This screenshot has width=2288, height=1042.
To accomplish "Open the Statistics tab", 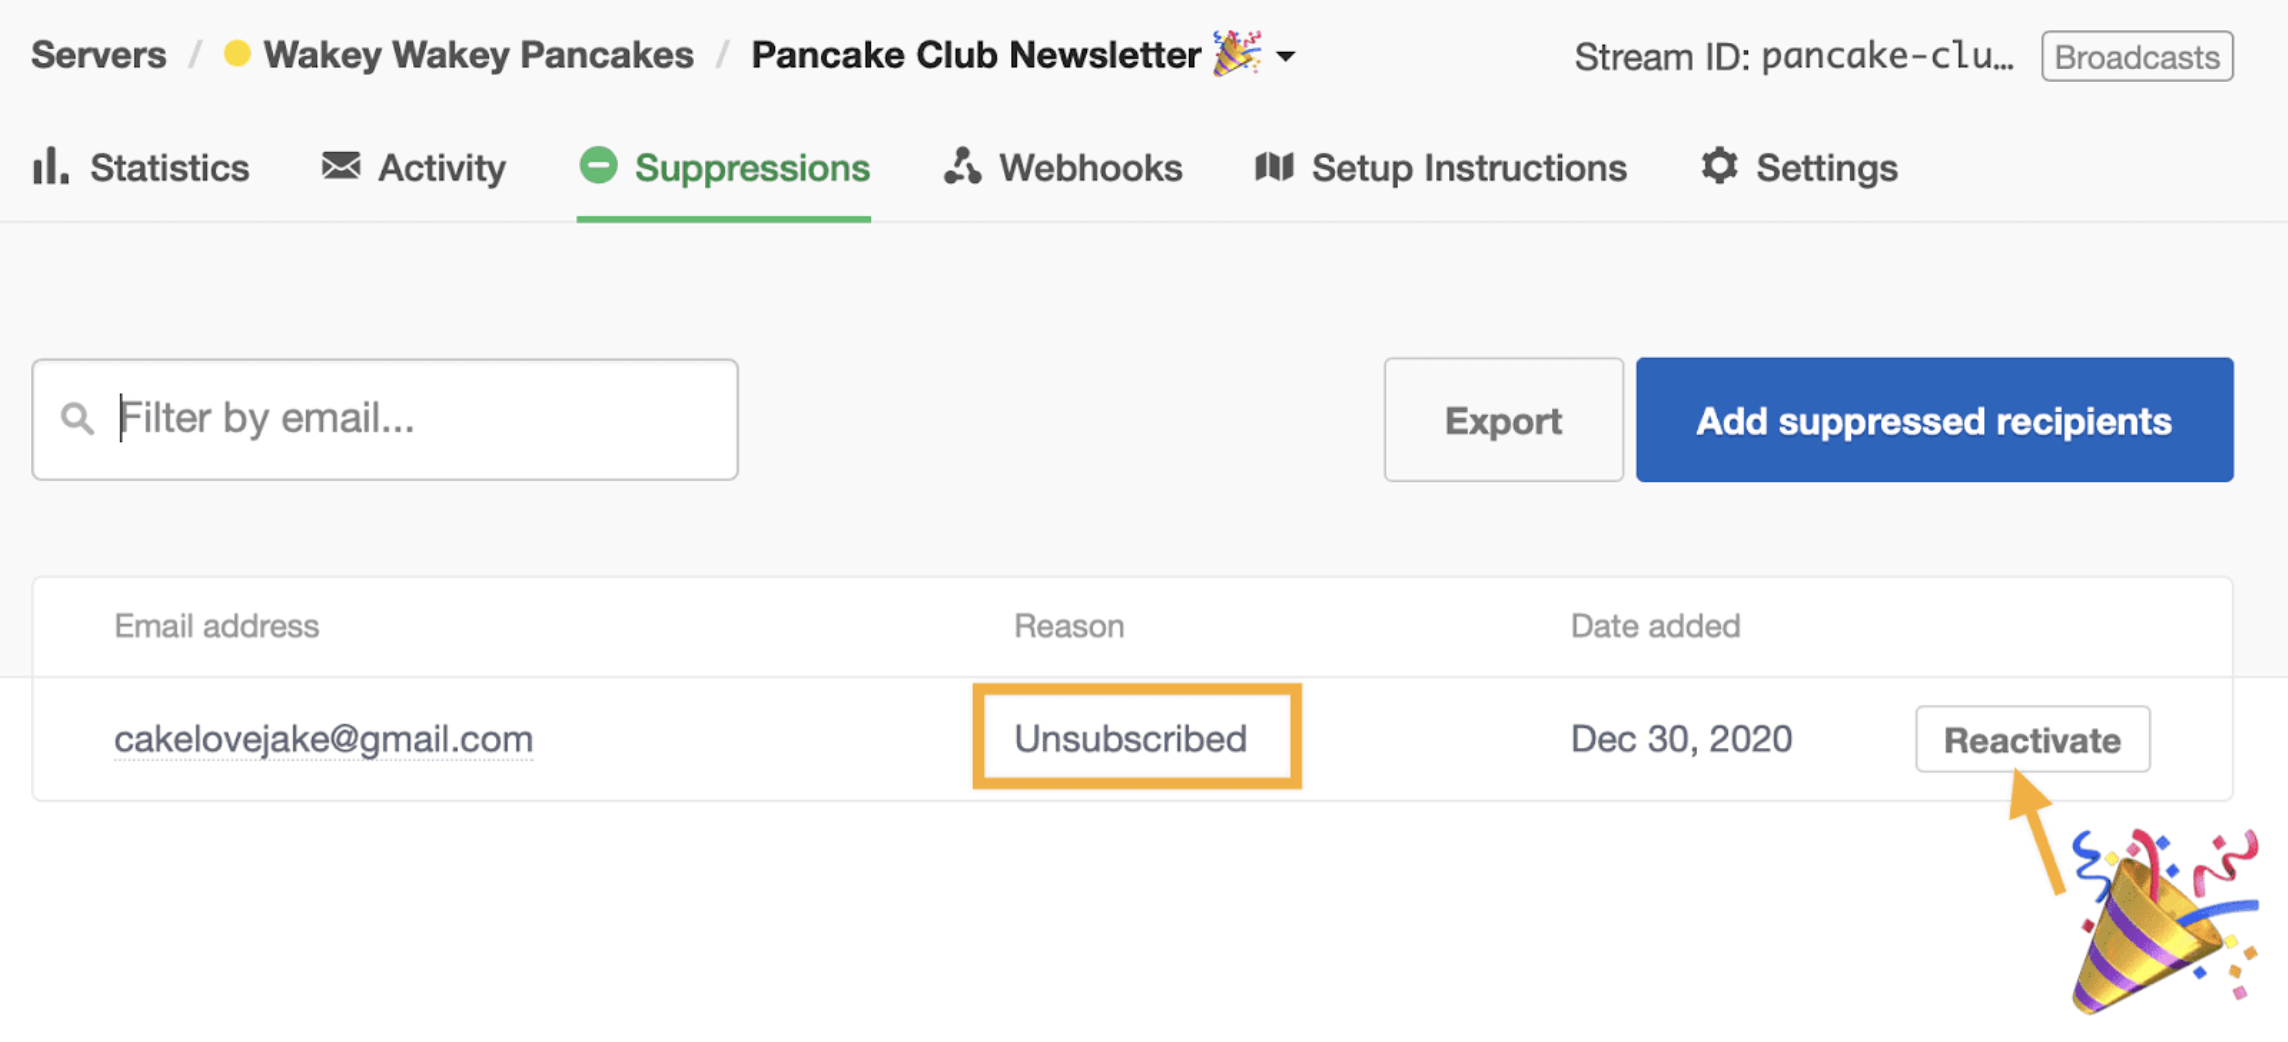I will point(169,168).
